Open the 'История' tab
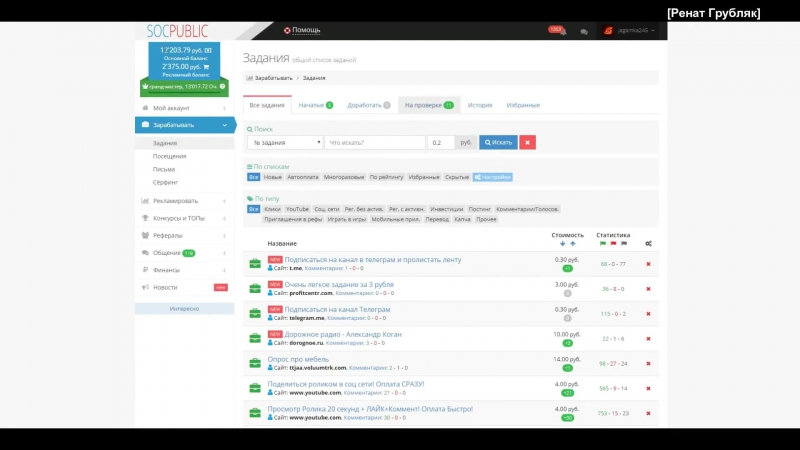This screenshot has height=450, width=800. point(480,105)
